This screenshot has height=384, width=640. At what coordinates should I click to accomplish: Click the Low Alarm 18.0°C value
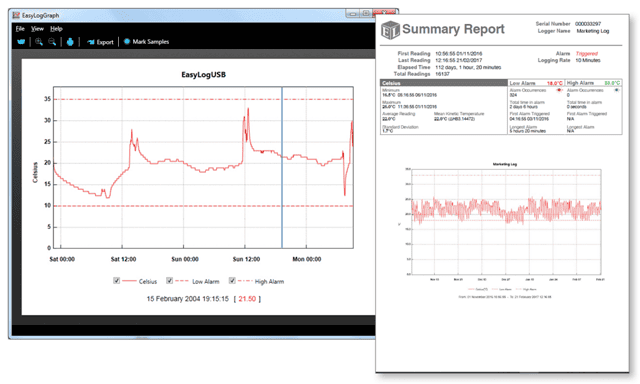555,83
